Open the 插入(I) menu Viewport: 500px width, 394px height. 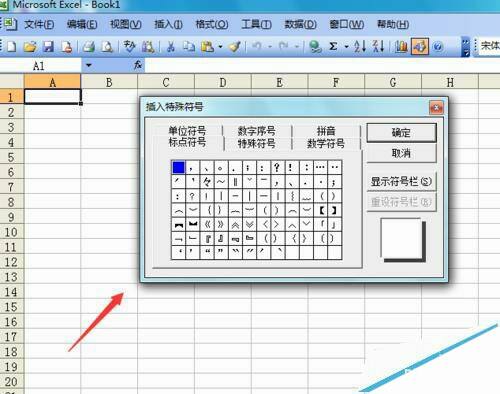pos(168,24)
